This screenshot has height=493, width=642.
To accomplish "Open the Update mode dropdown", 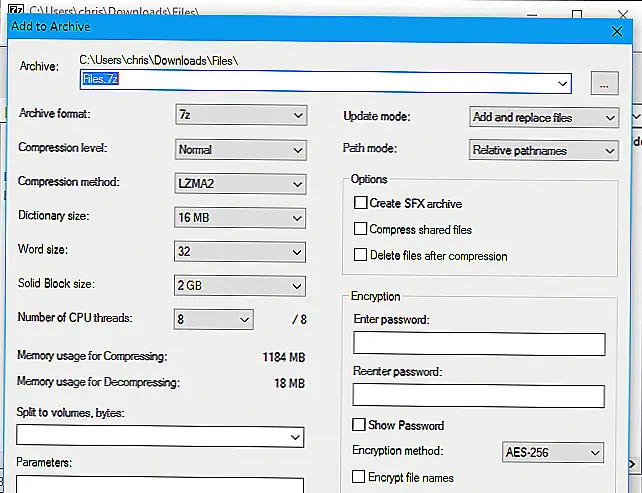I will point(544,117).
